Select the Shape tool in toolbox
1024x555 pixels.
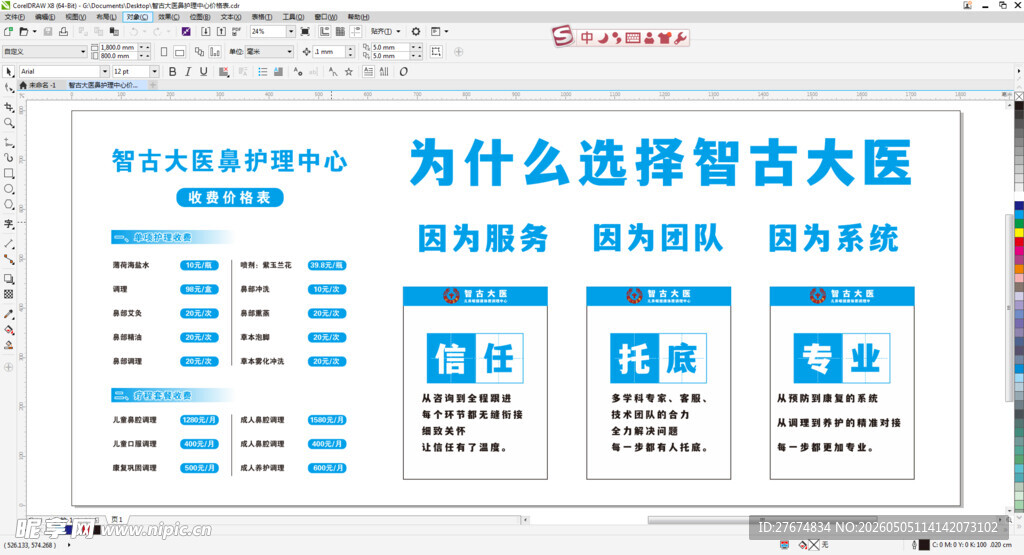[8, 88]
